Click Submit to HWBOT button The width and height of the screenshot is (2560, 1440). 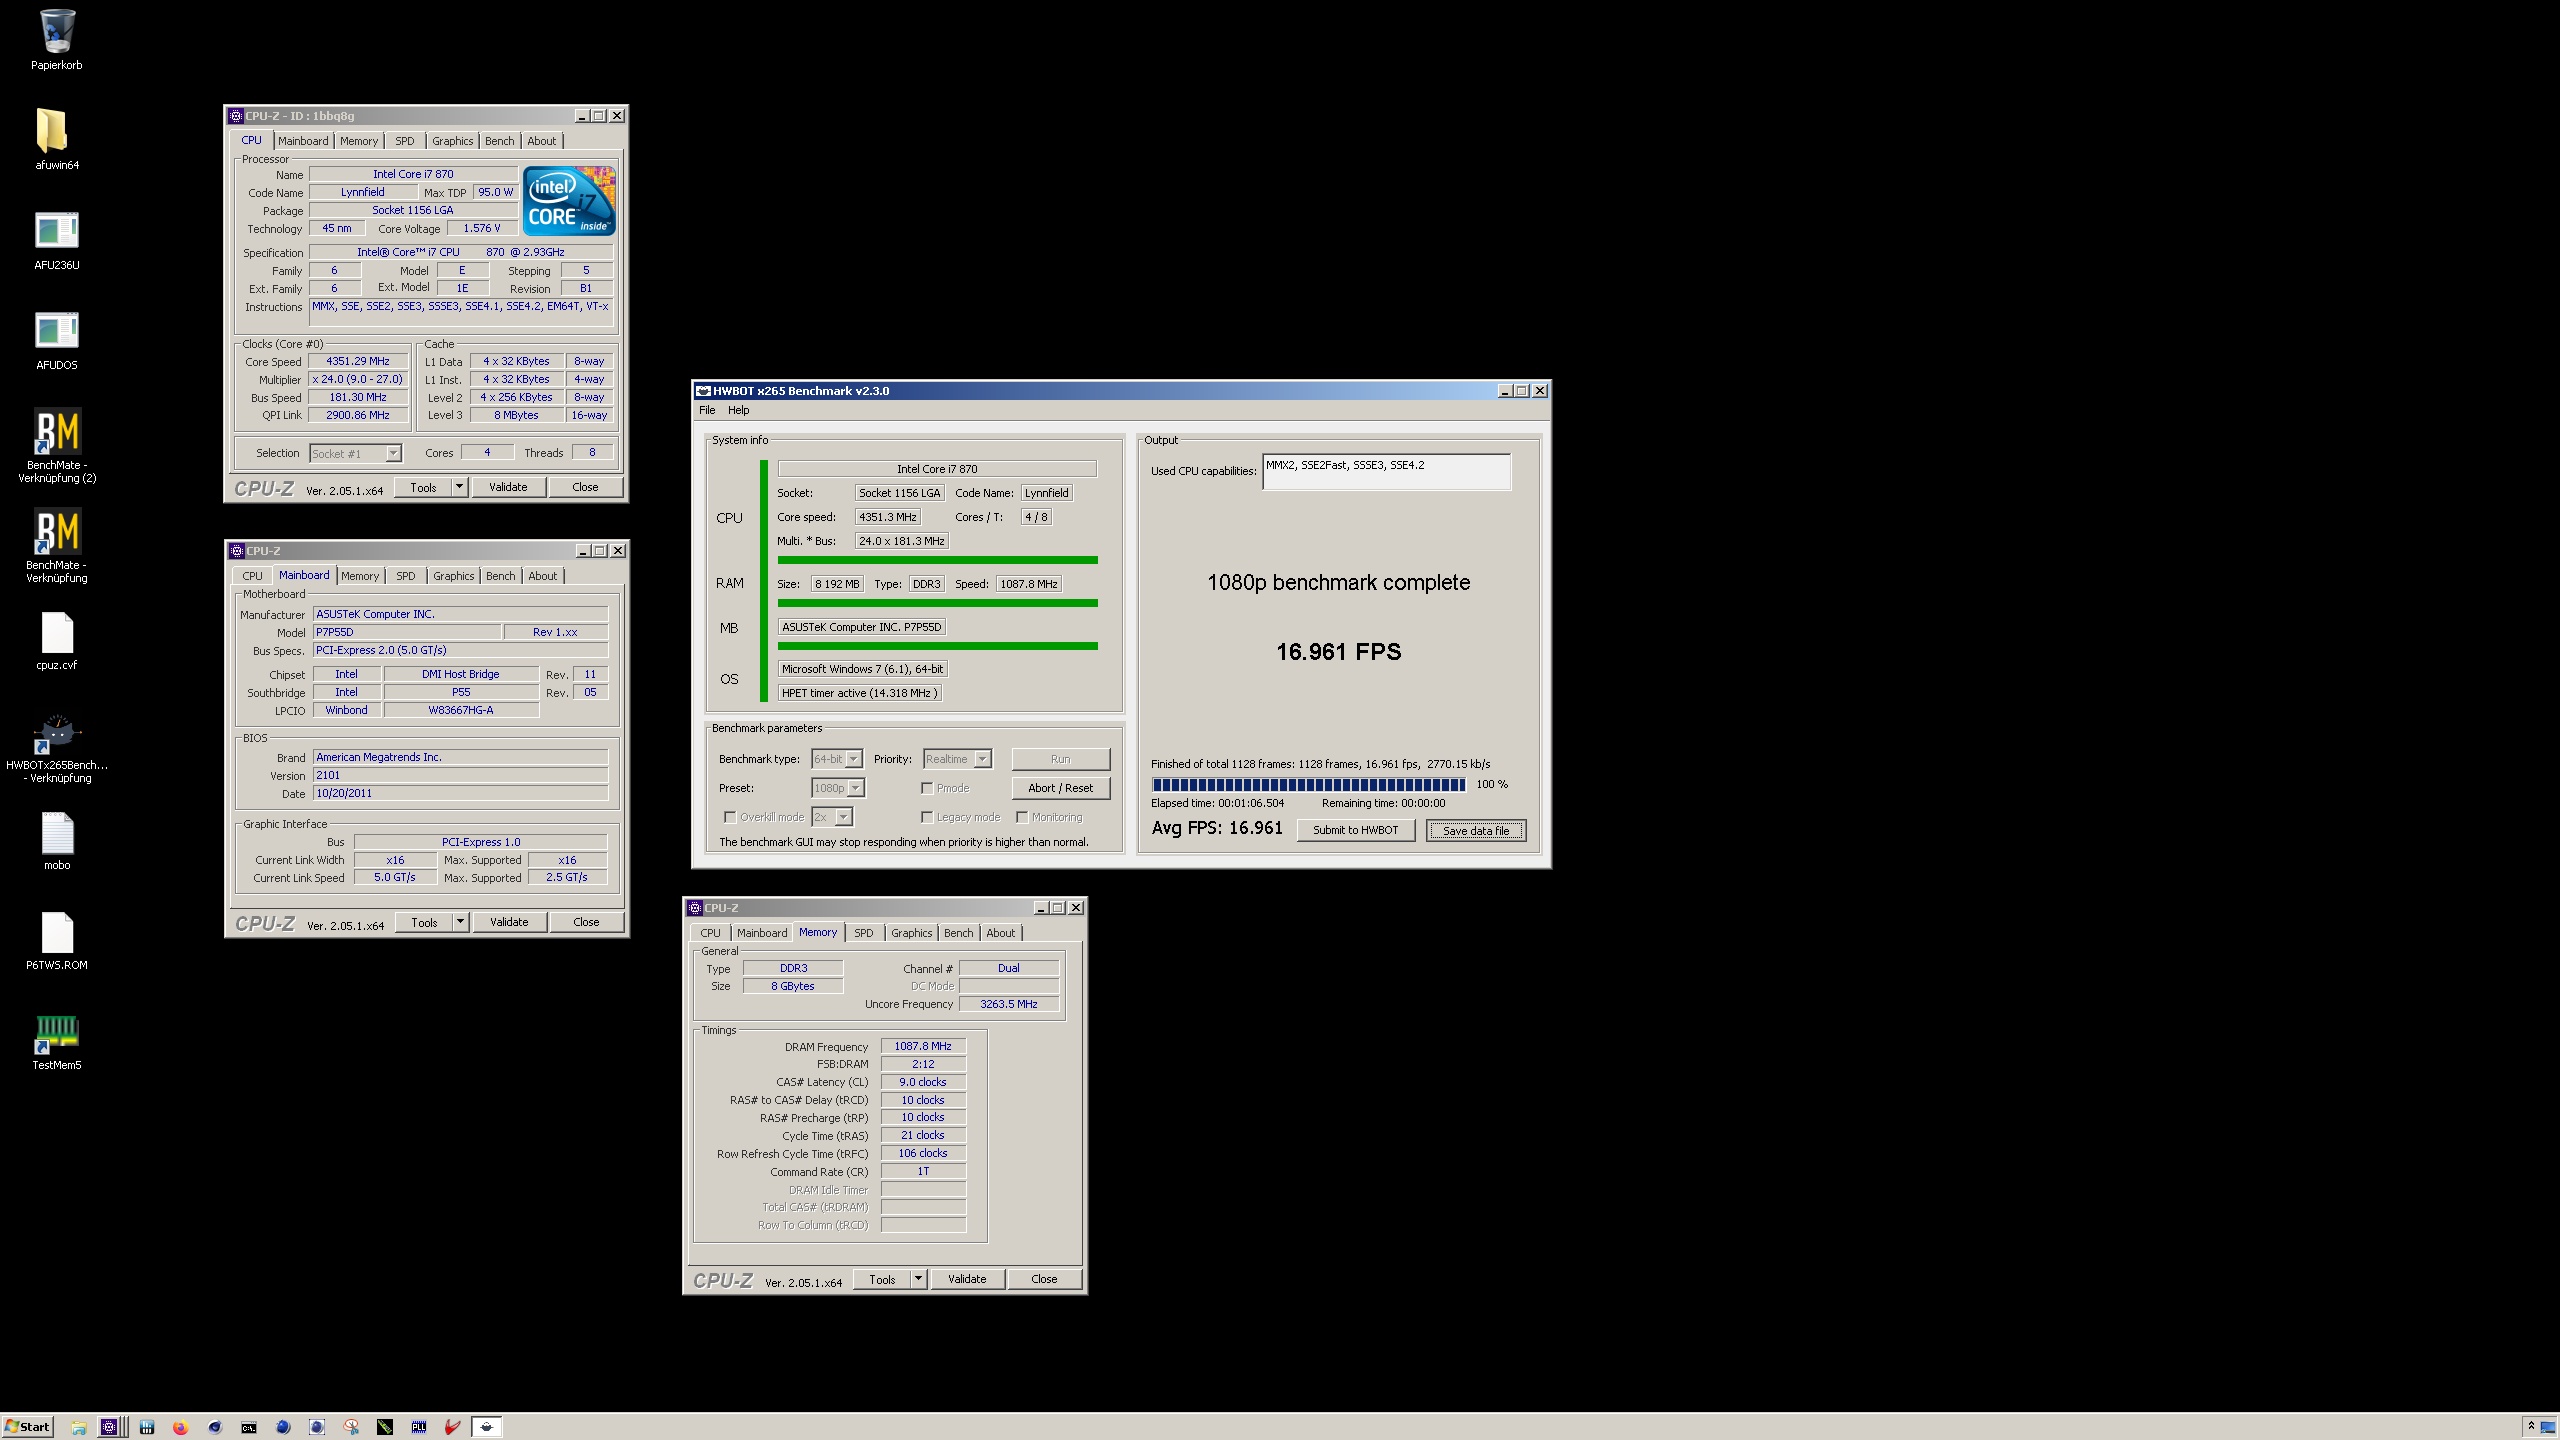[x=1355, y=830]
